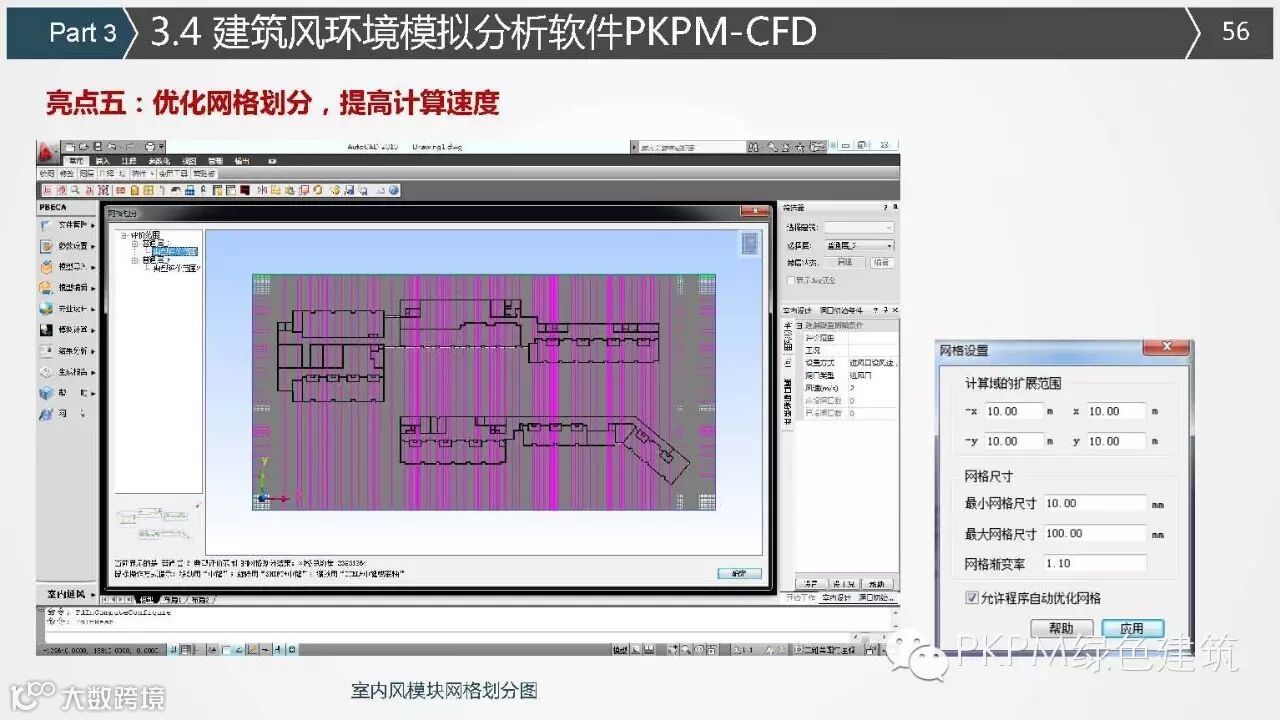Switch to the 视图 ribbon tab
This screenshot has height=720, width=1280.
pos(187,161)
